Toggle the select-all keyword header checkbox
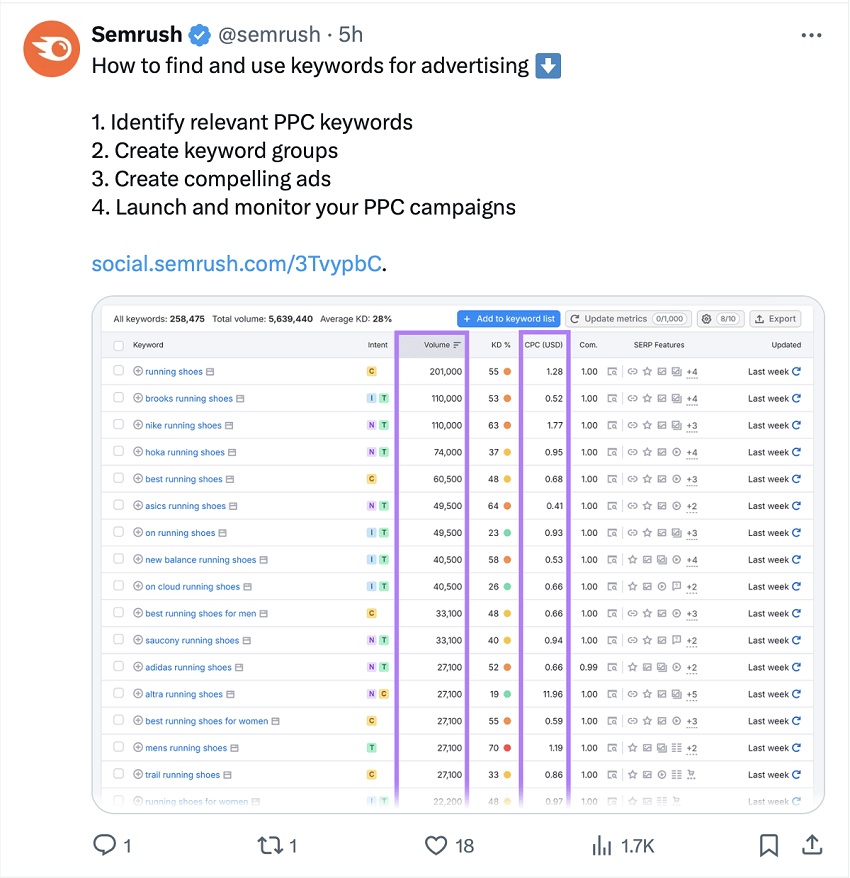The image size is (850, 878). pyautogui.click(x=118, y=345)
